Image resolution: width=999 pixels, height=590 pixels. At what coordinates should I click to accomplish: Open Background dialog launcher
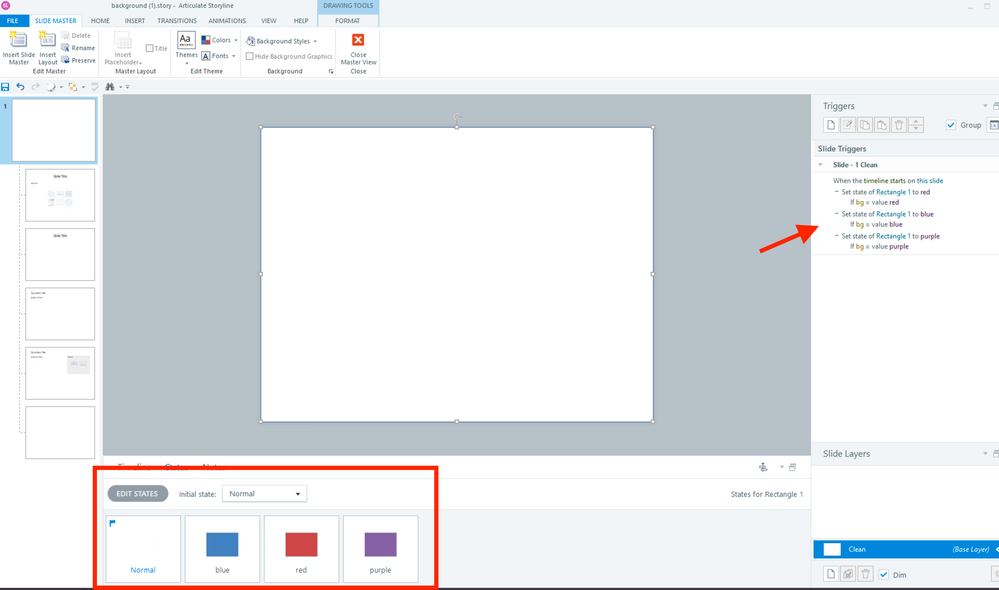coord(331,71)
